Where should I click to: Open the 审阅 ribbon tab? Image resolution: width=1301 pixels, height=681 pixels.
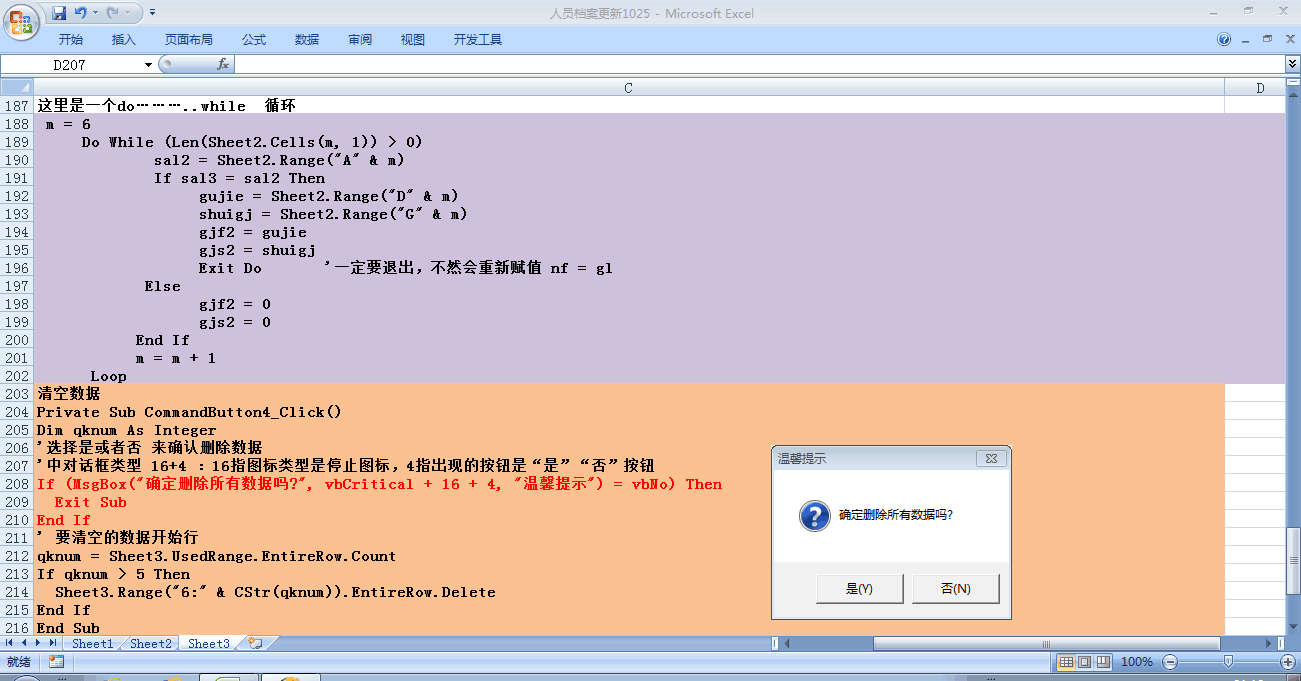(360, 40)
